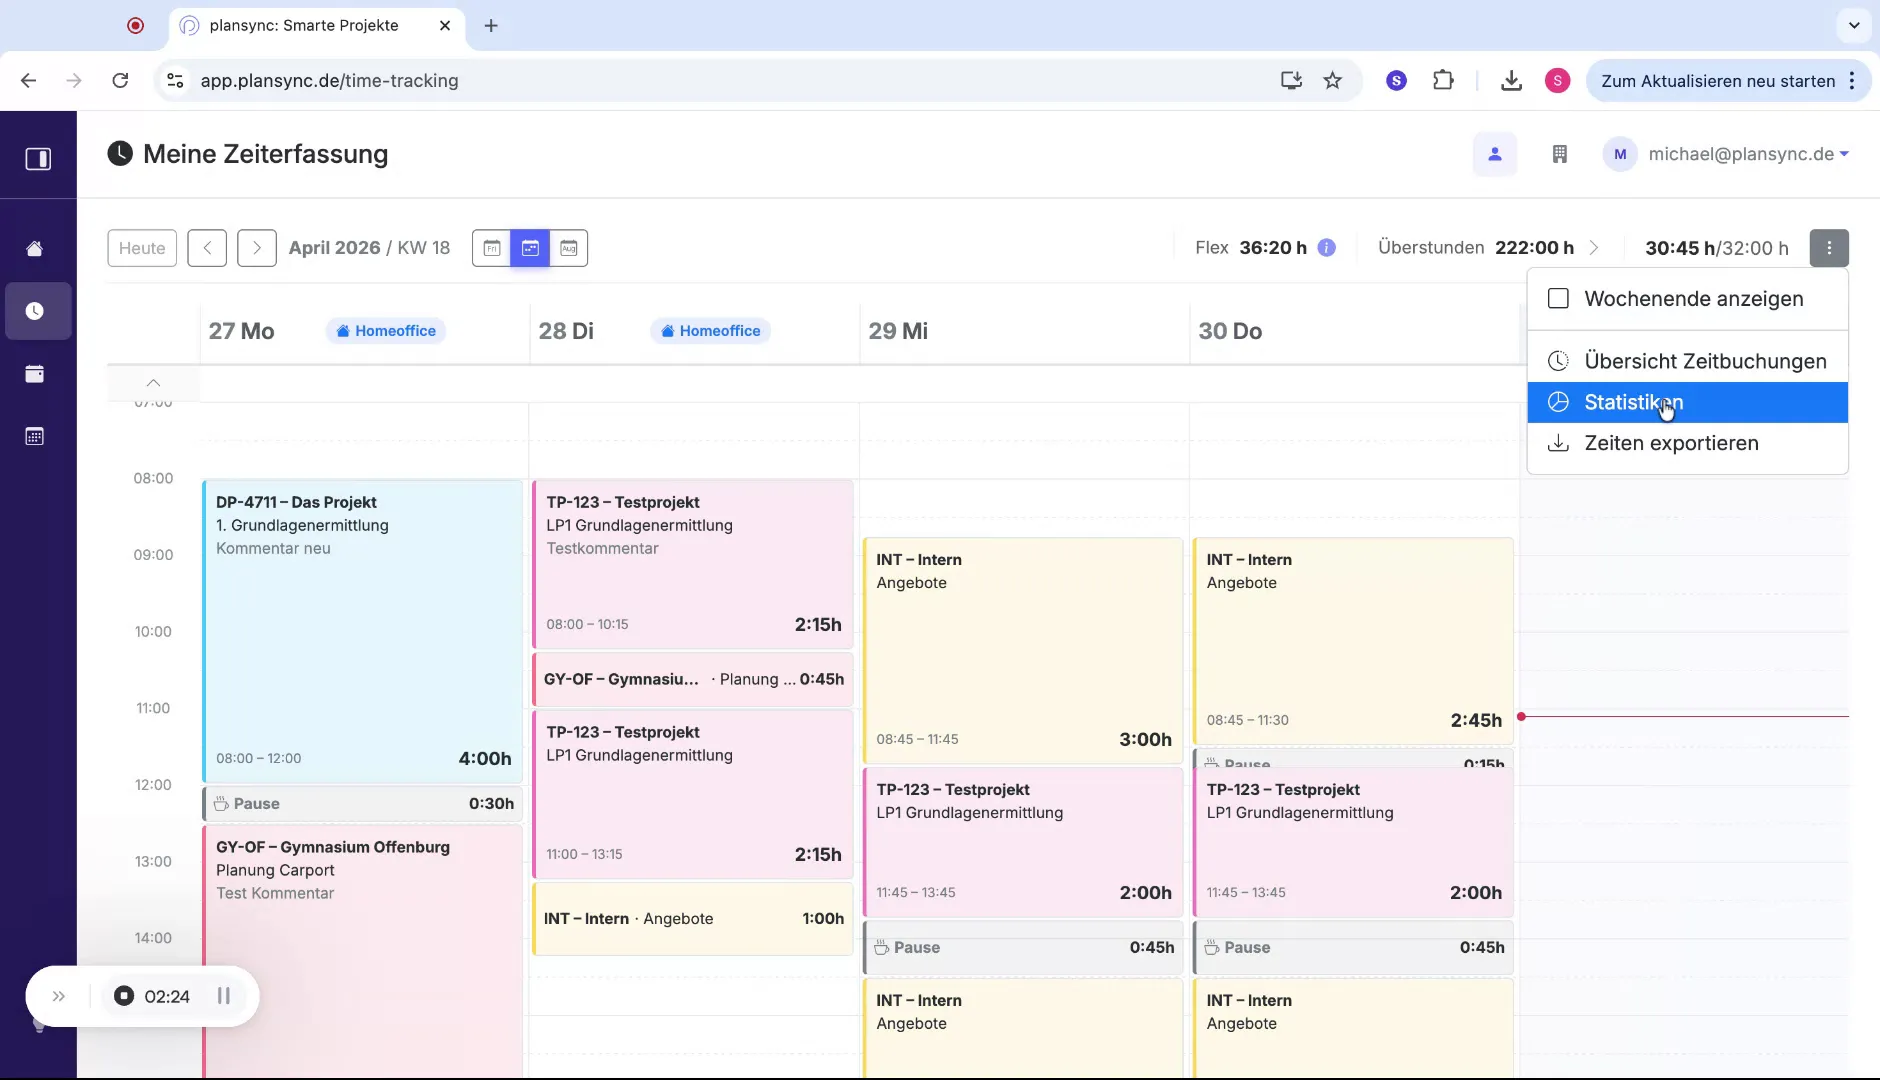Click Zum Aktualisieren neu starten button
This screenshot has height=1080, width=1880.
tap(1717, 81)
